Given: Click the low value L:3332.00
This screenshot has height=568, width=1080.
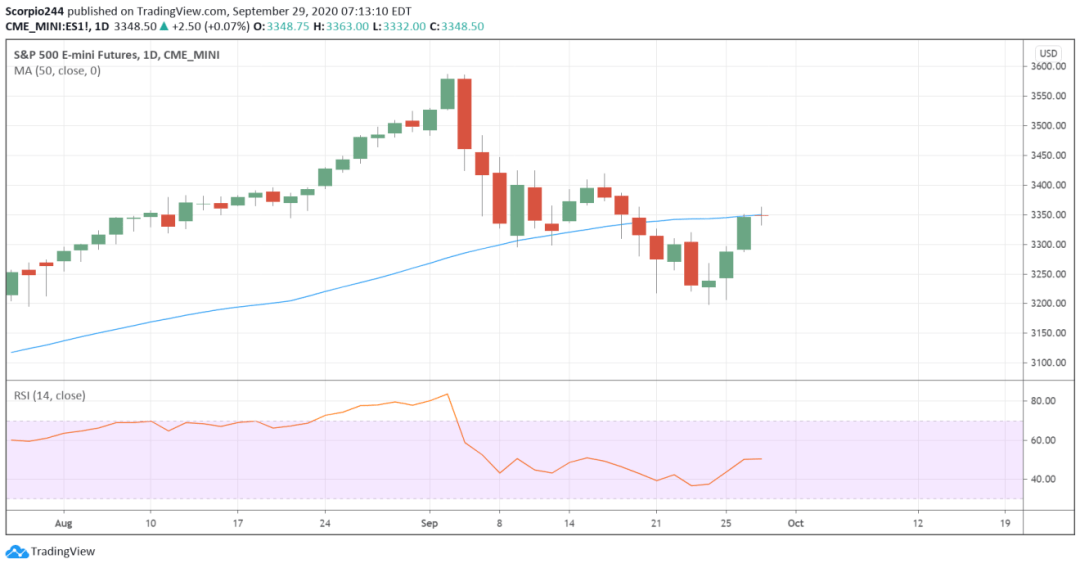Looking at the screenshot, I should coord(398,26).
